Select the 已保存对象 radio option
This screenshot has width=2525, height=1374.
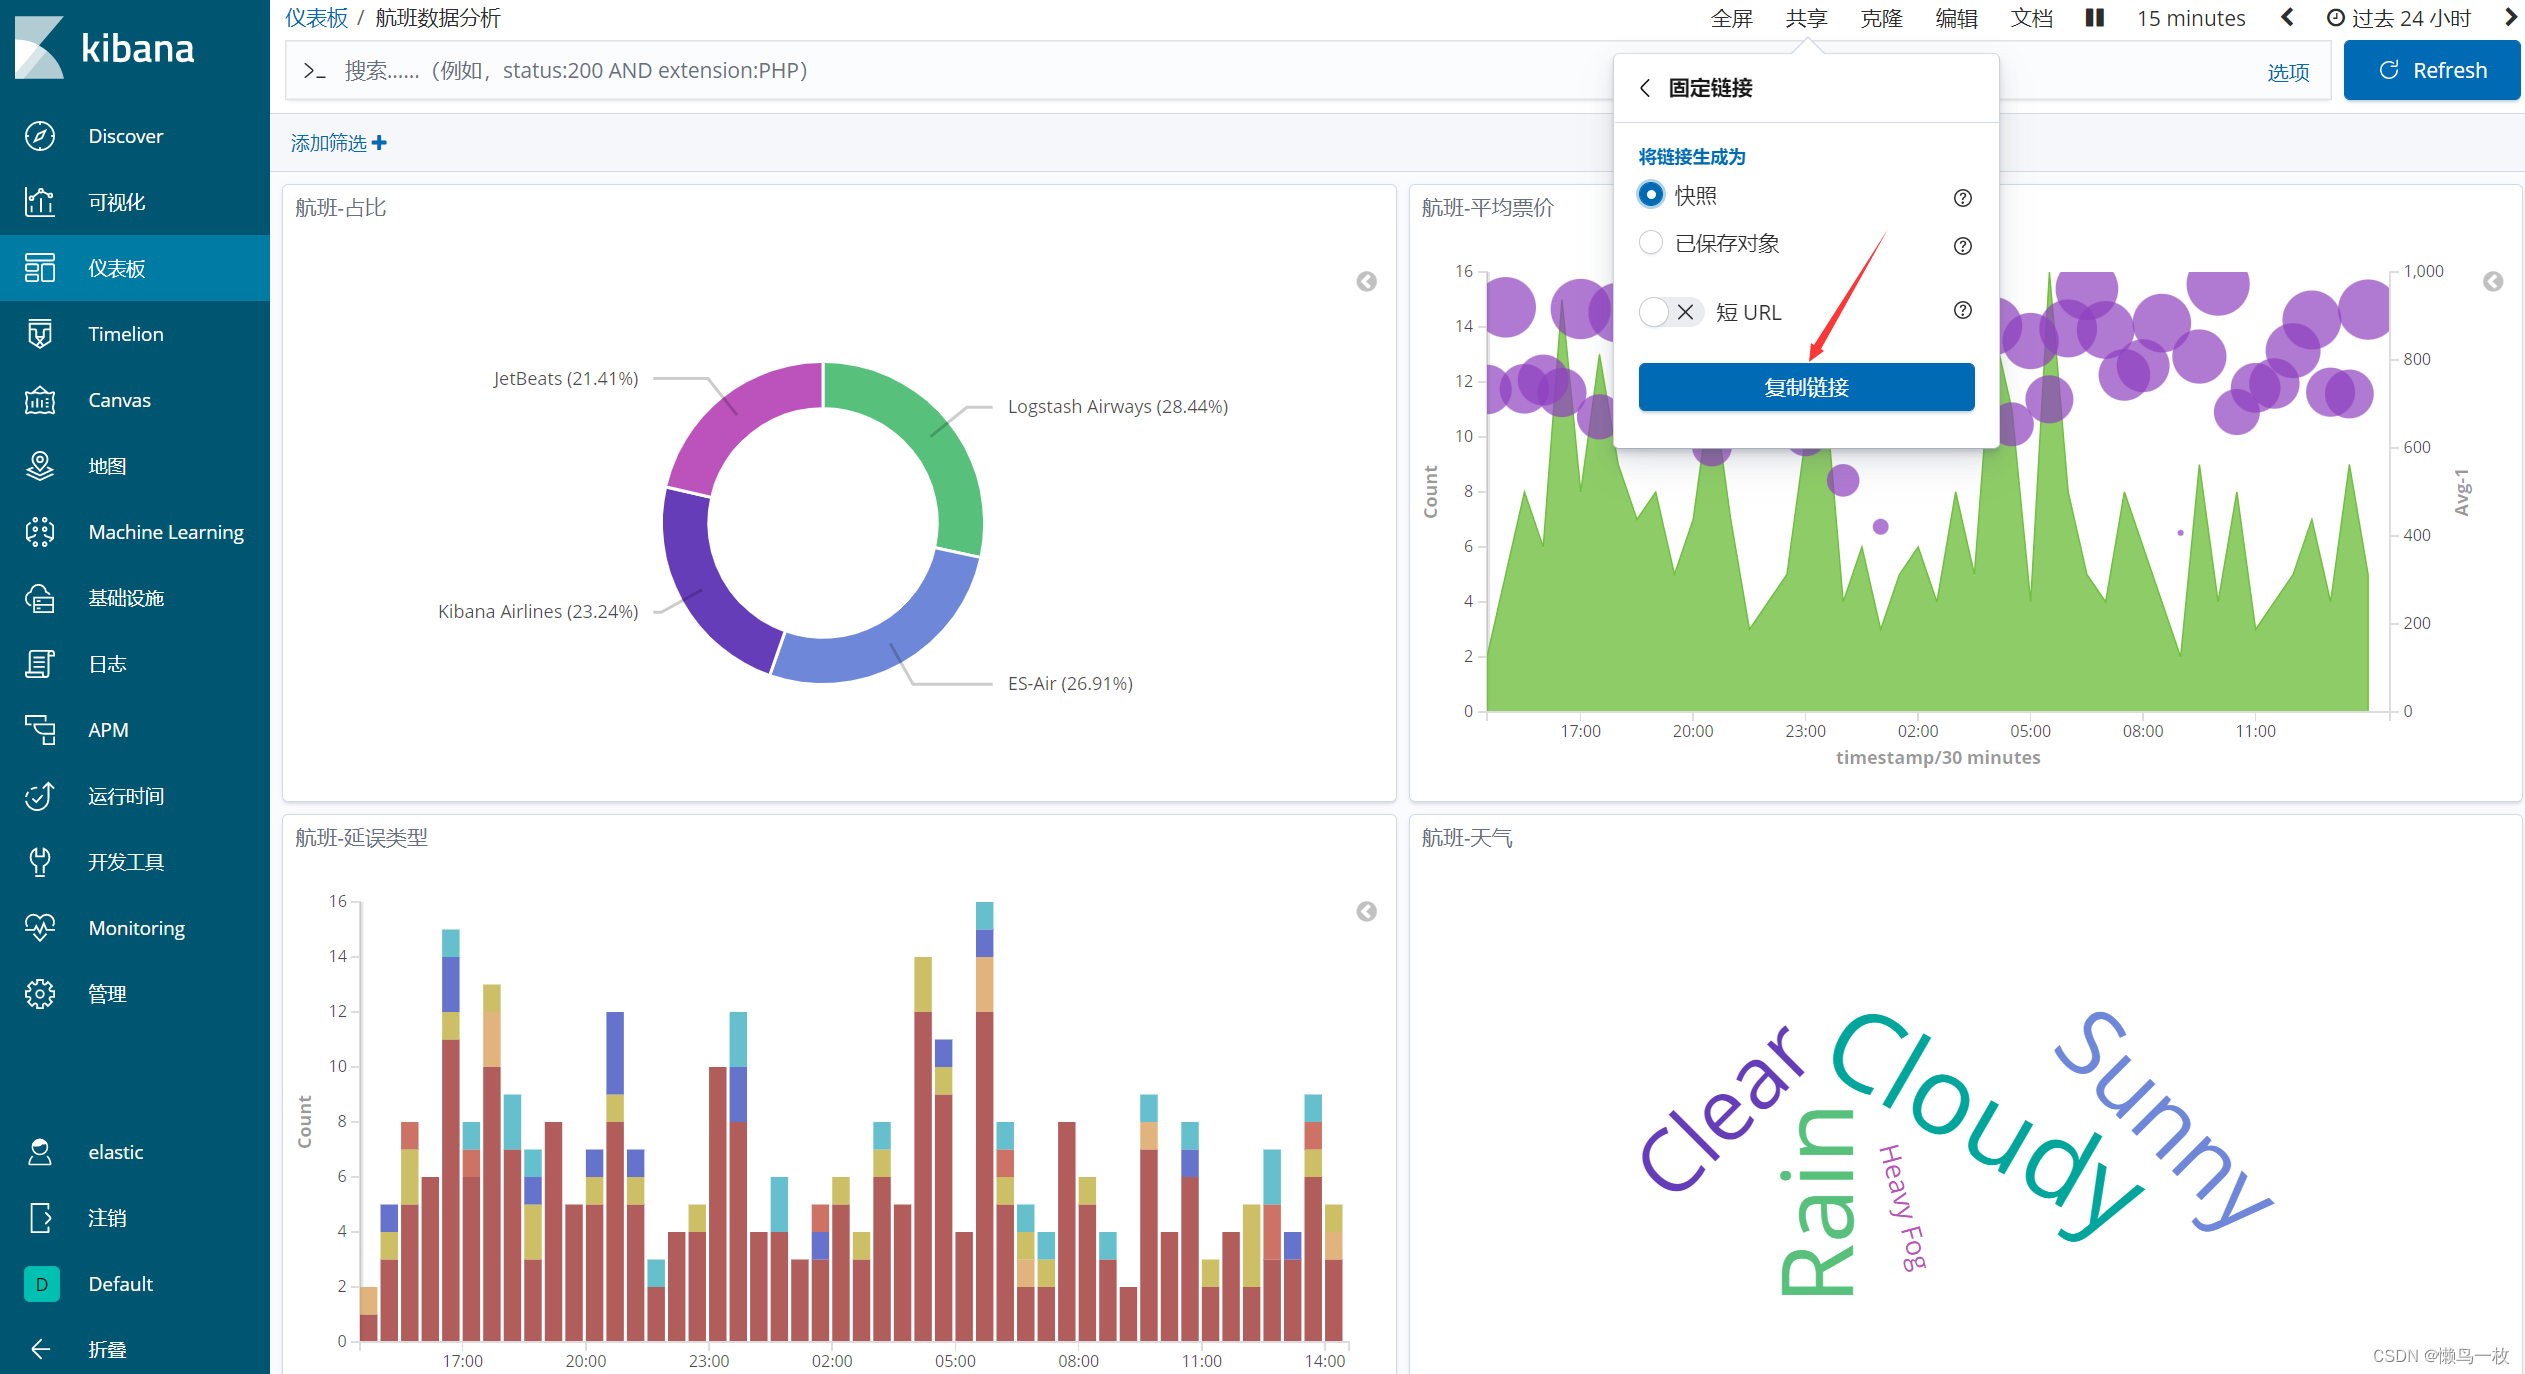(1651, 243)
